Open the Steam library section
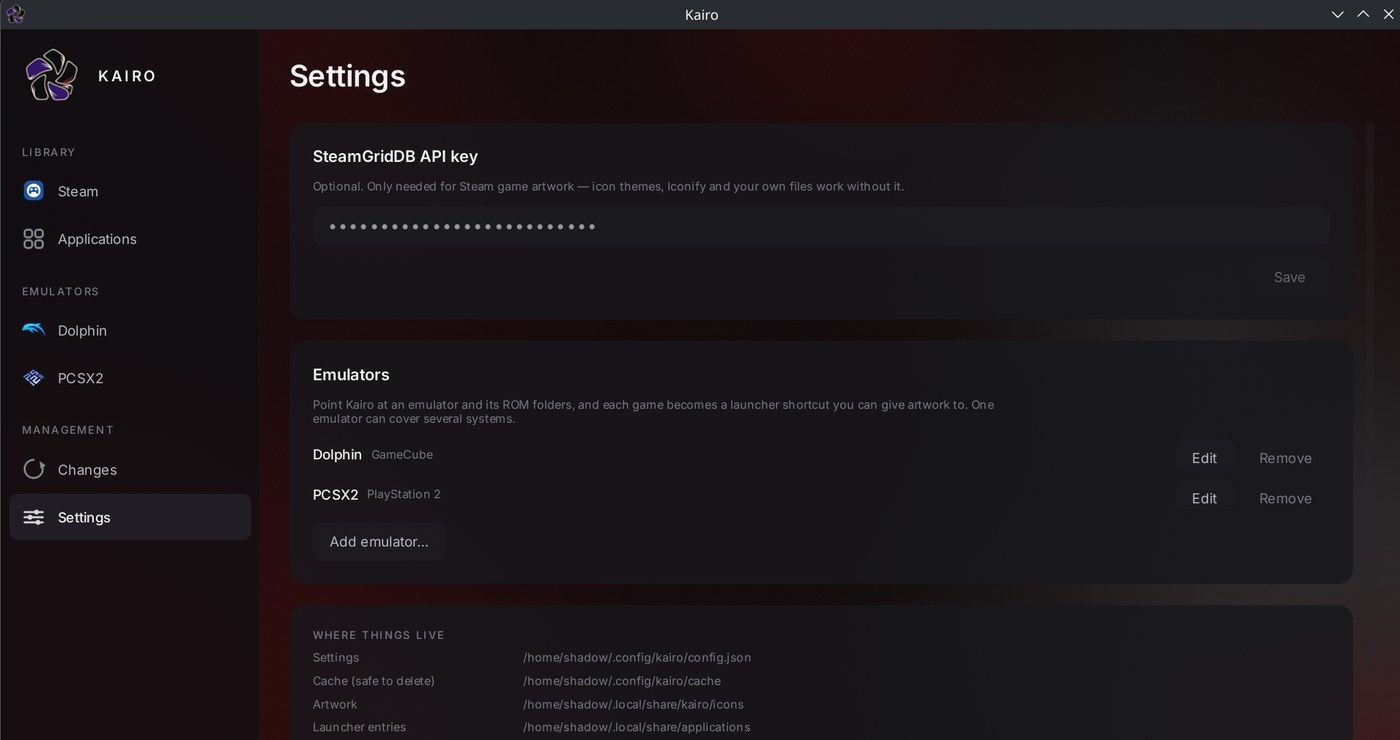The image size is (1400, 740). click(130, 191)
